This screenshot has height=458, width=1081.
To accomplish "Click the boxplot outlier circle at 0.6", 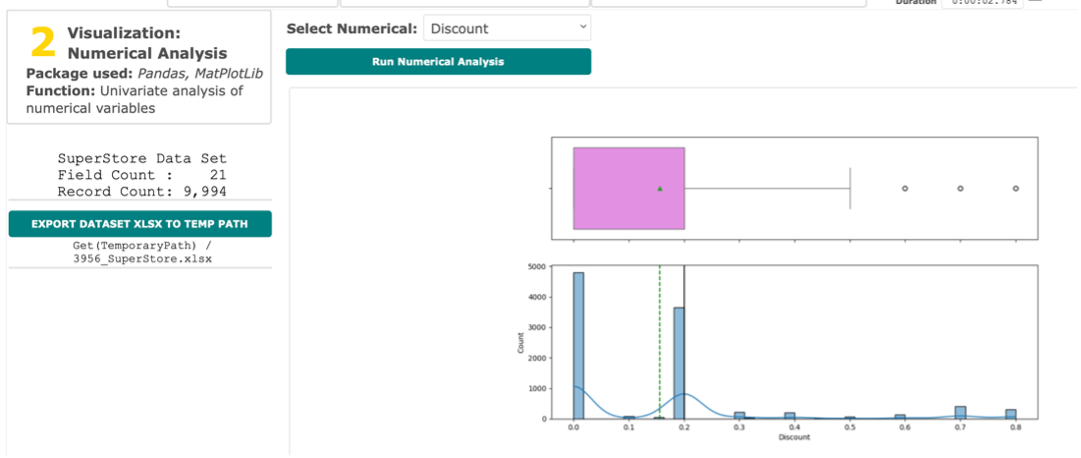I will 904,188.
